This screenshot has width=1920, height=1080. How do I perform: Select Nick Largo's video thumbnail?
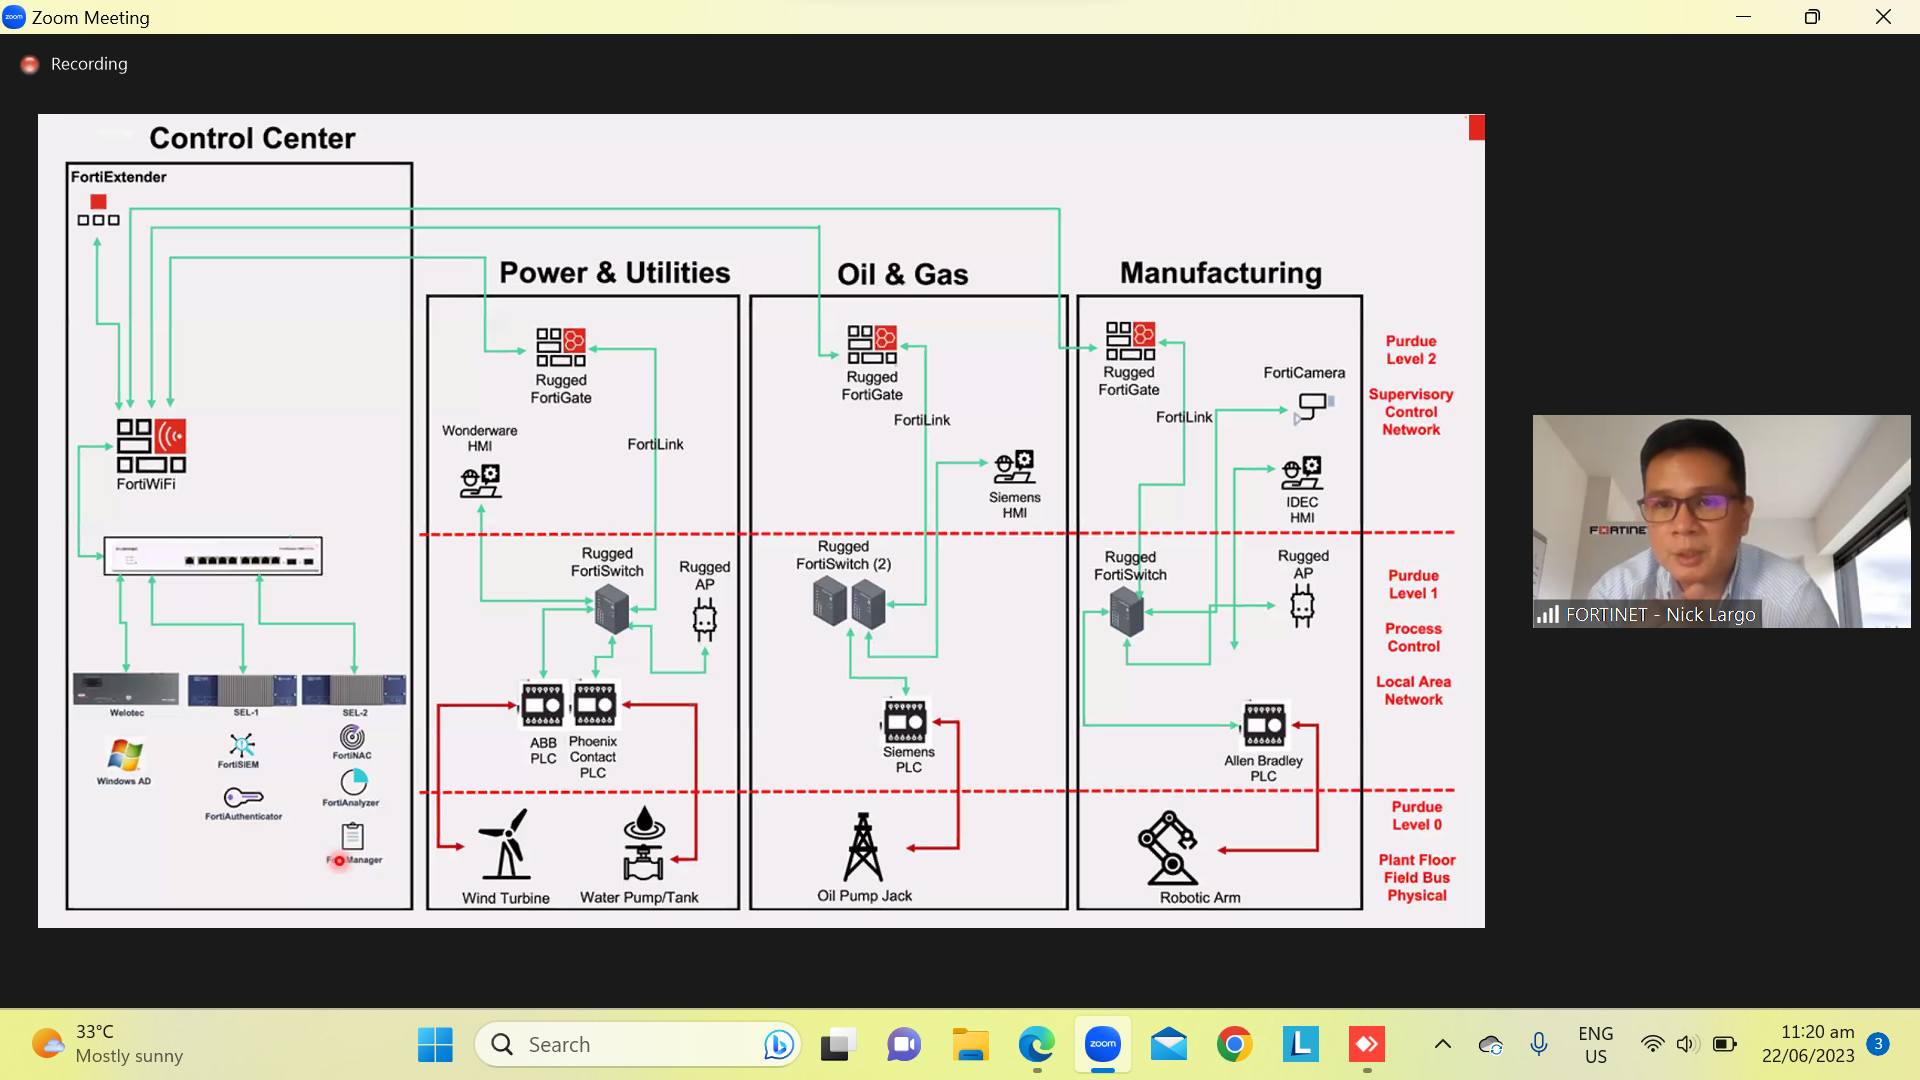[1721, 521]
